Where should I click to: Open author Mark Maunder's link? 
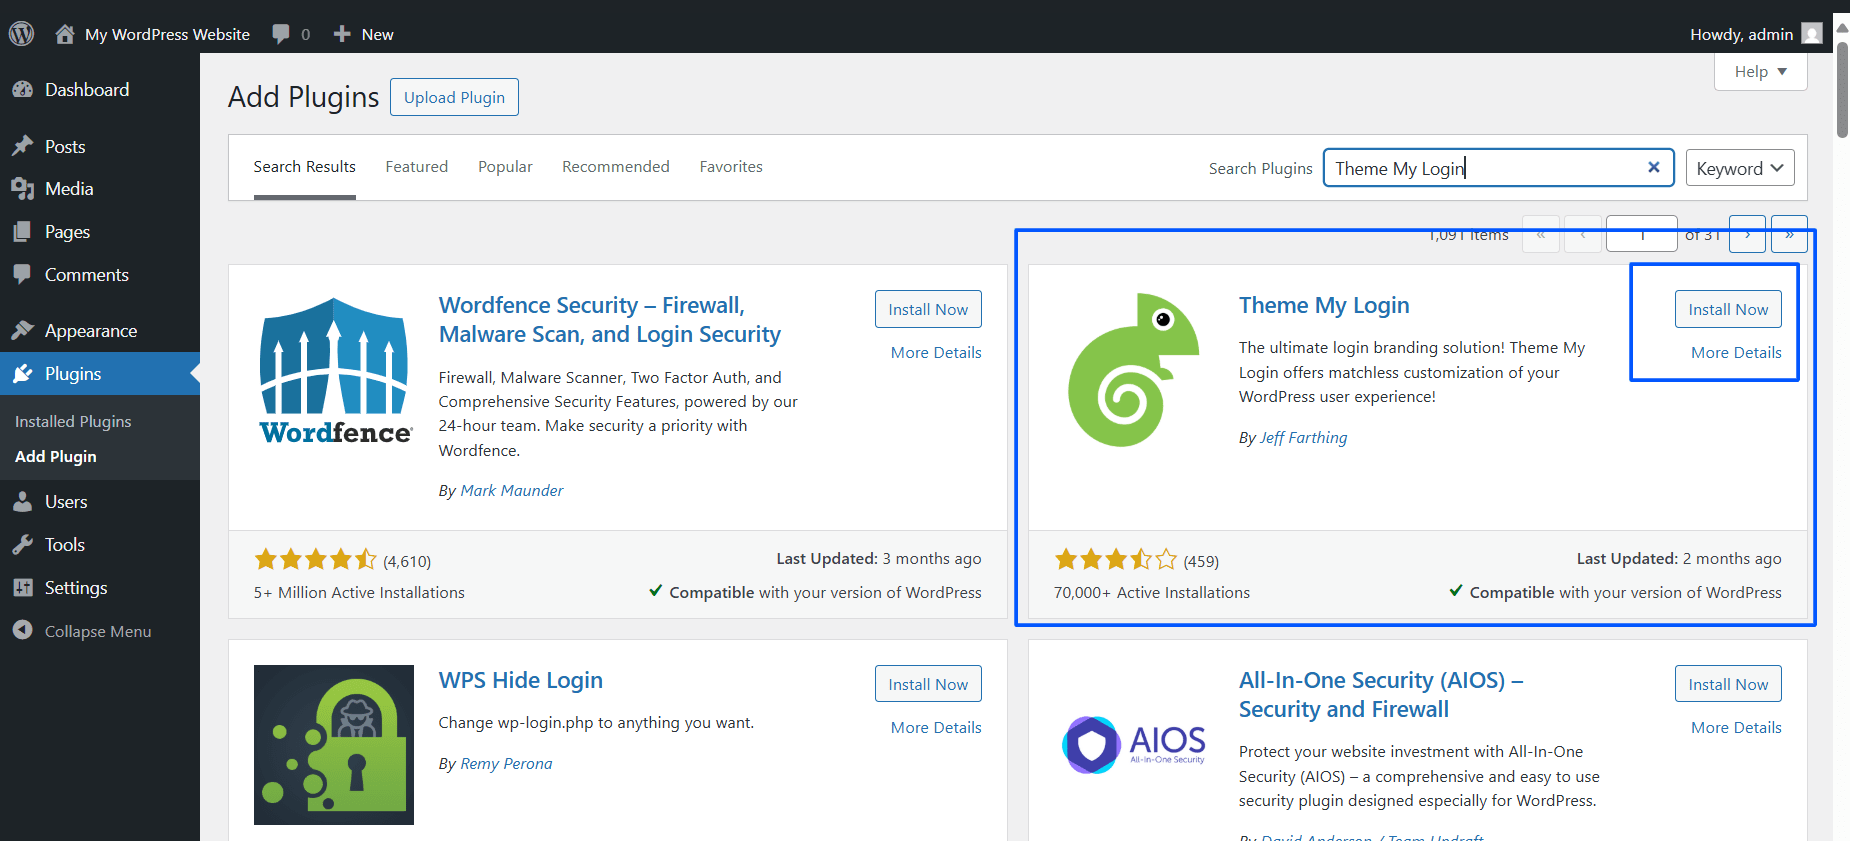pos(512,491)
